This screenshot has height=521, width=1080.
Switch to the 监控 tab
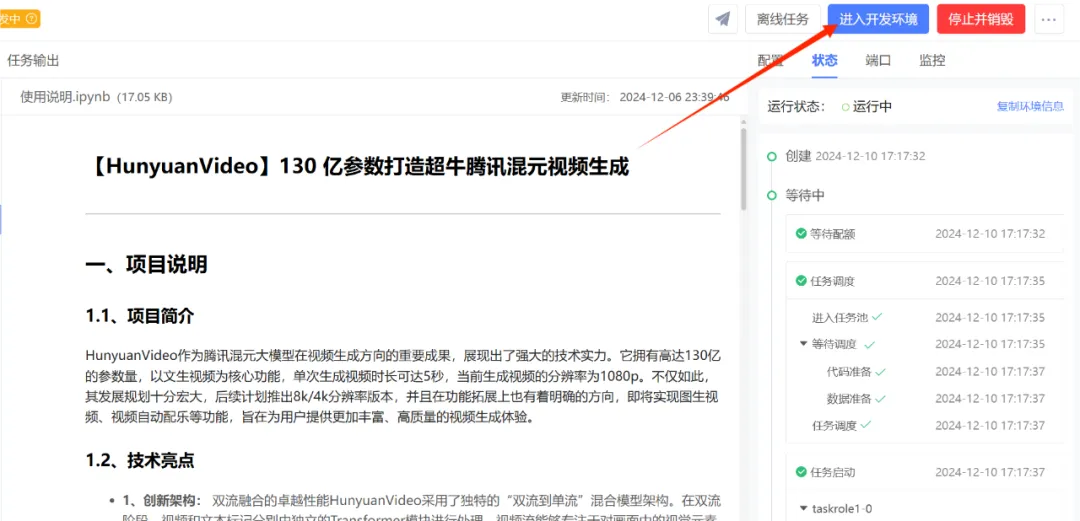(x=932, y=61)
